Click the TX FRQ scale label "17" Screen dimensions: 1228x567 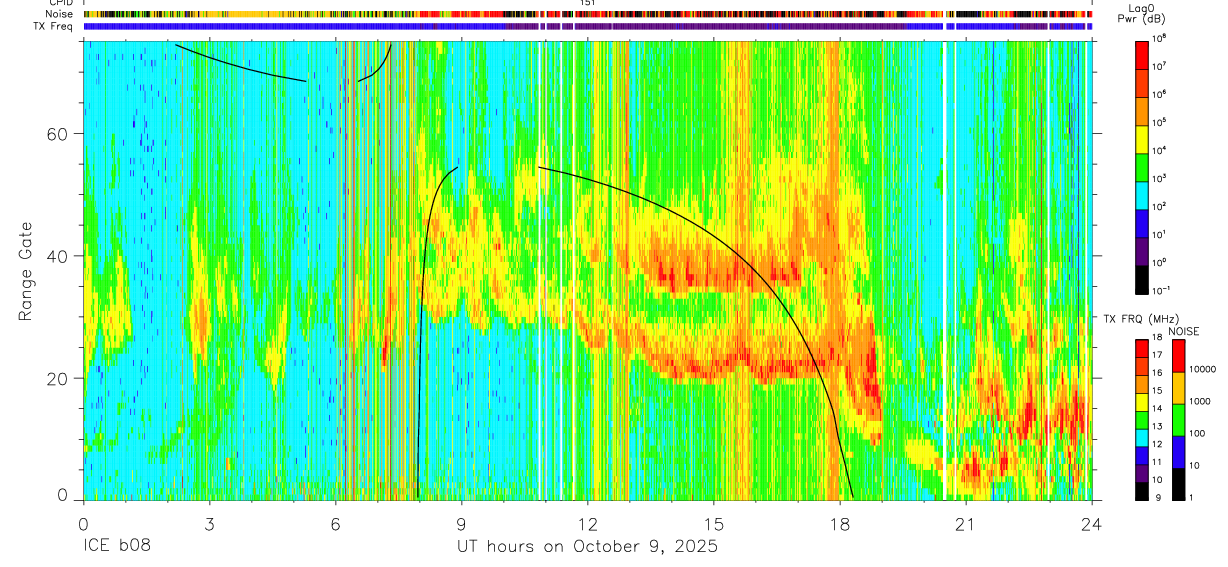pos(1159,355)
